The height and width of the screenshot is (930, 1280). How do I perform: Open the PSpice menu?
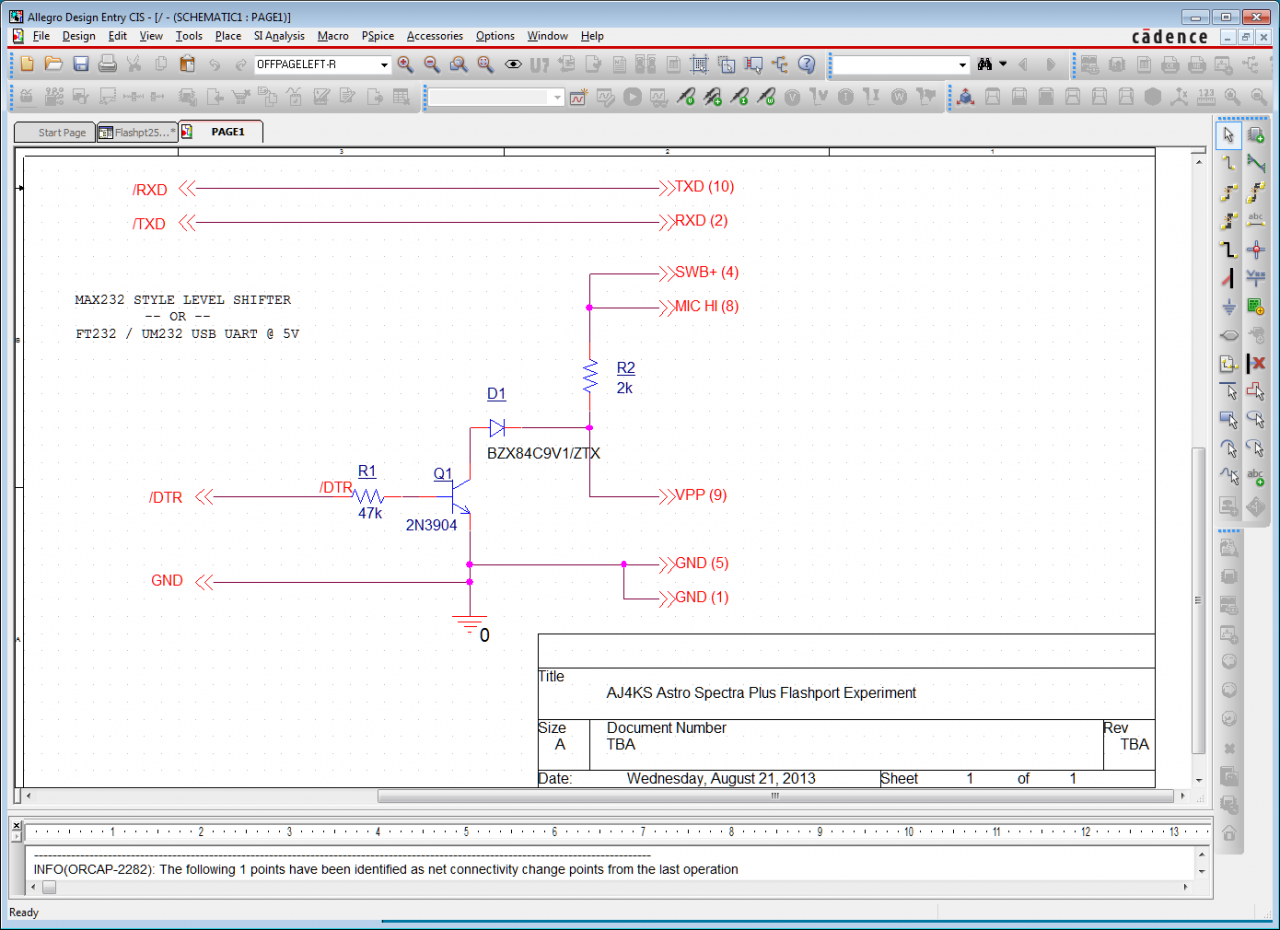377,36
